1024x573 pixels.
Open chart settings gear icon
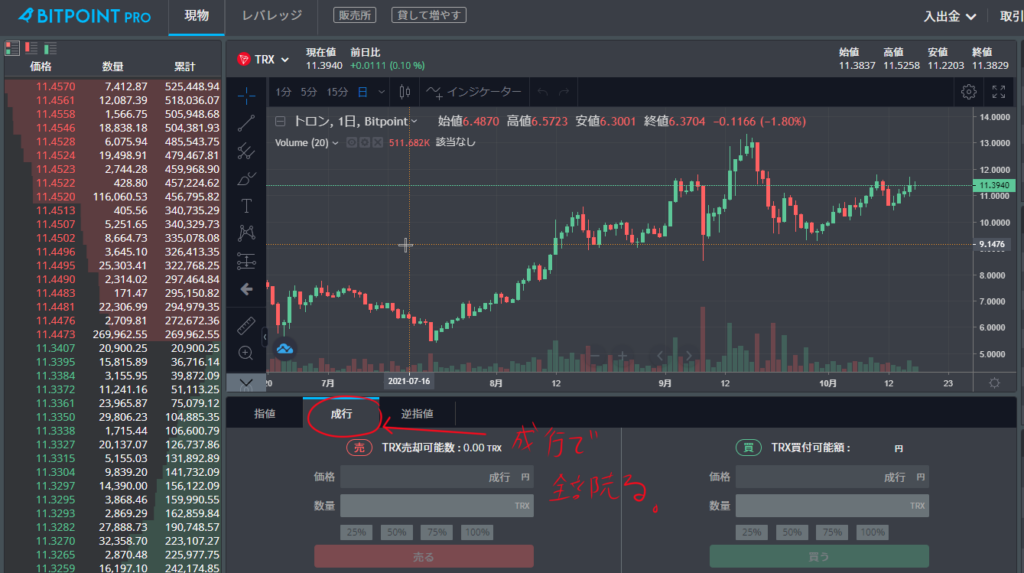point(968,92)
